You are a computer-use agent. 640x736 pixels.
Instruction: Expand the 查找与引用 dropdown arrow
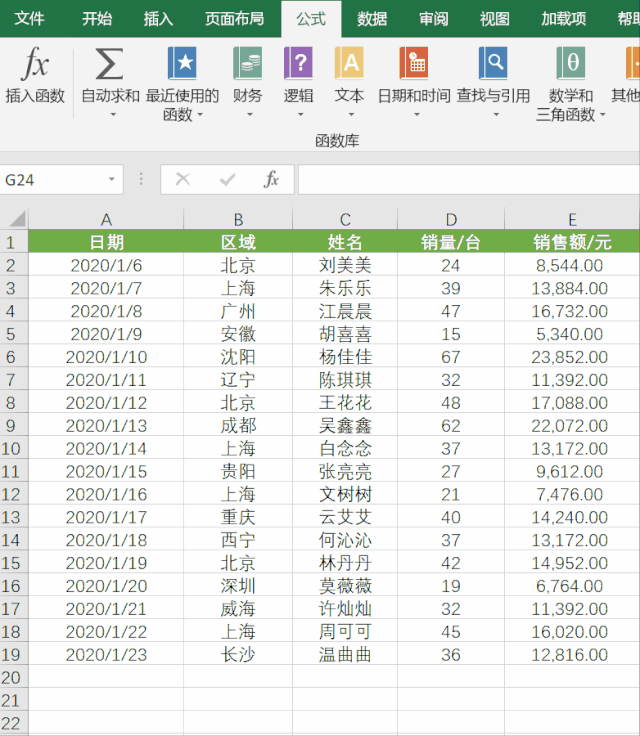tap(496, 115)
